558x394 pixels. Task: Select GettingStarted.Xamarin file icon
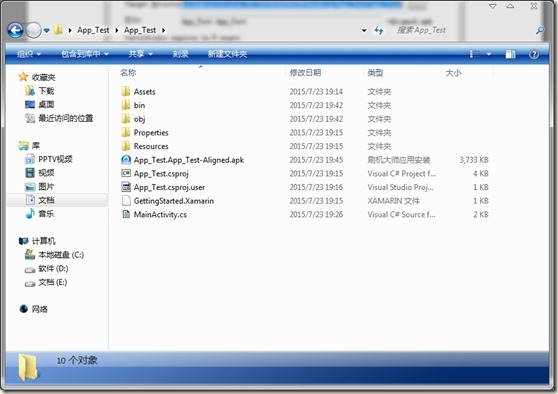(126, 200)
